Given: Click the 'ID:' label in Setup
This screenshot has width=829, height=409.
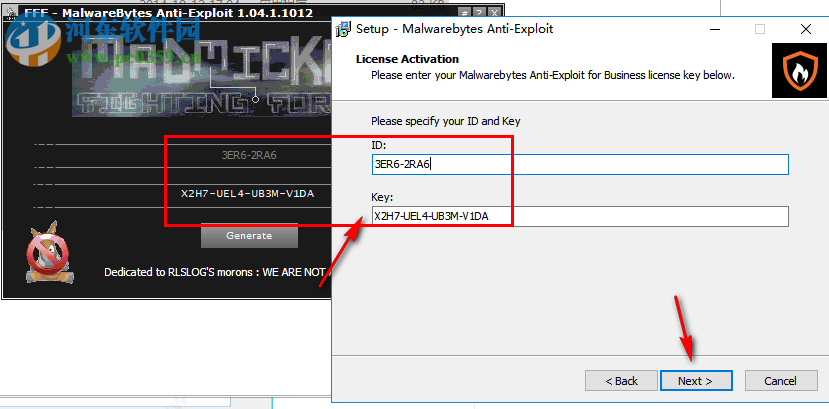Looking at the screenshot, I should [379, 145].
